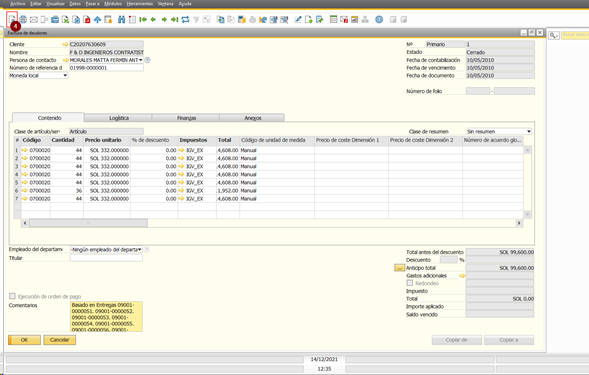Open the Archivo menu
The height and width of the screenshot is (375, 589).
(x=17, y=3)
